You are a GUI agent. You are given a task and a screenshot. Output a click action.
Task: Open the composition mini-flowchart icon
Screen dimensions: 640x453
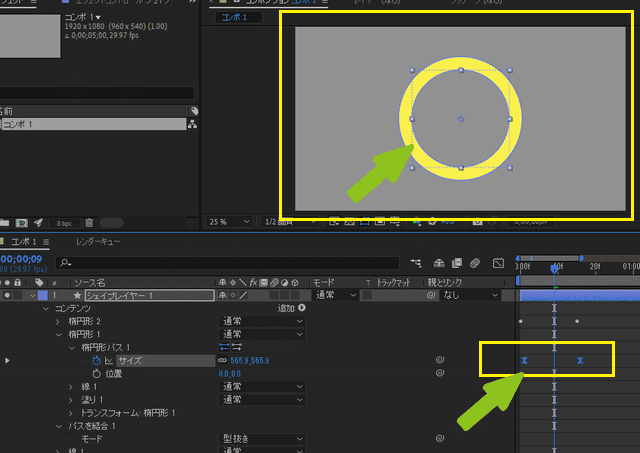click(x=416, y=263)
